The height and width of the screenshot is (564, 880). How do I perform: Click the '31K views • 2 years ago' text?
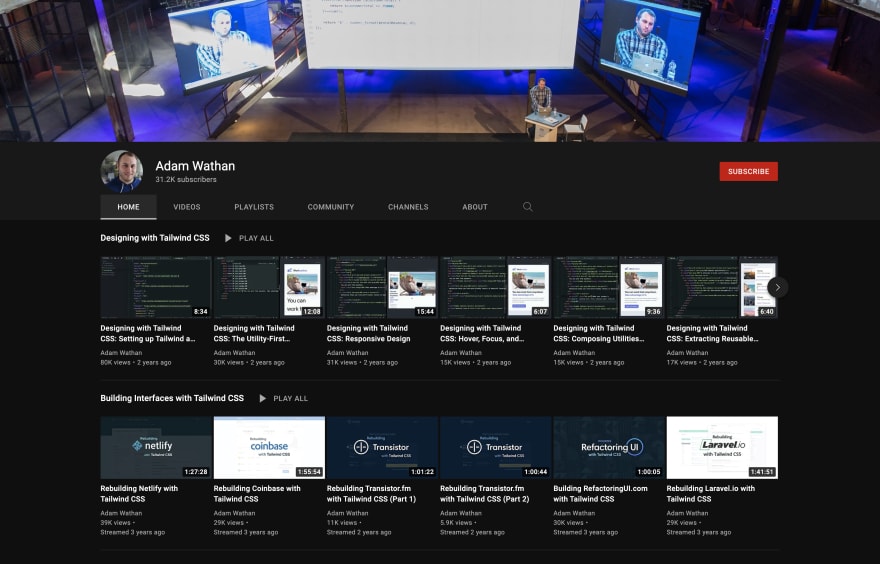363,363
